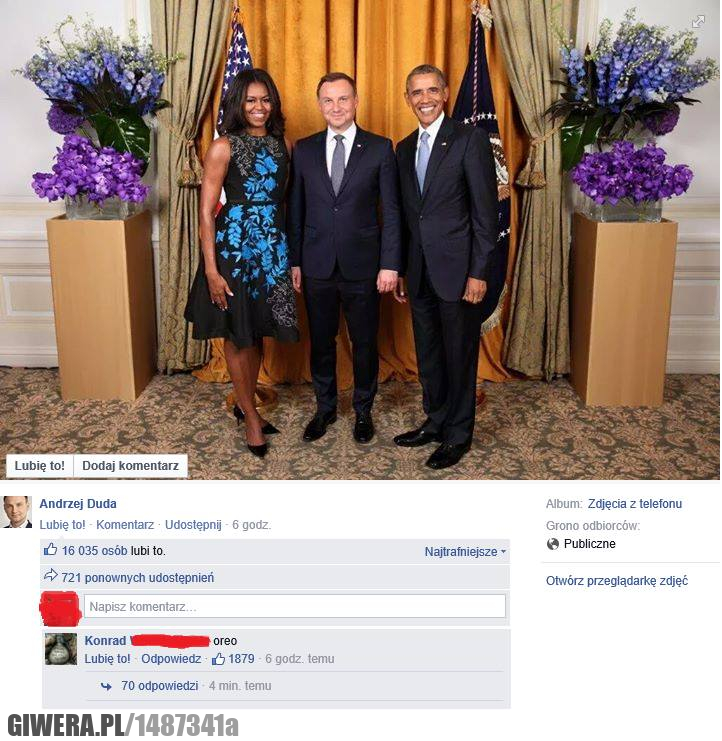The height and width of the screenshot is (741, 722).
Task: Click Komentarz link under the post author
Action: tap(125, 525)
